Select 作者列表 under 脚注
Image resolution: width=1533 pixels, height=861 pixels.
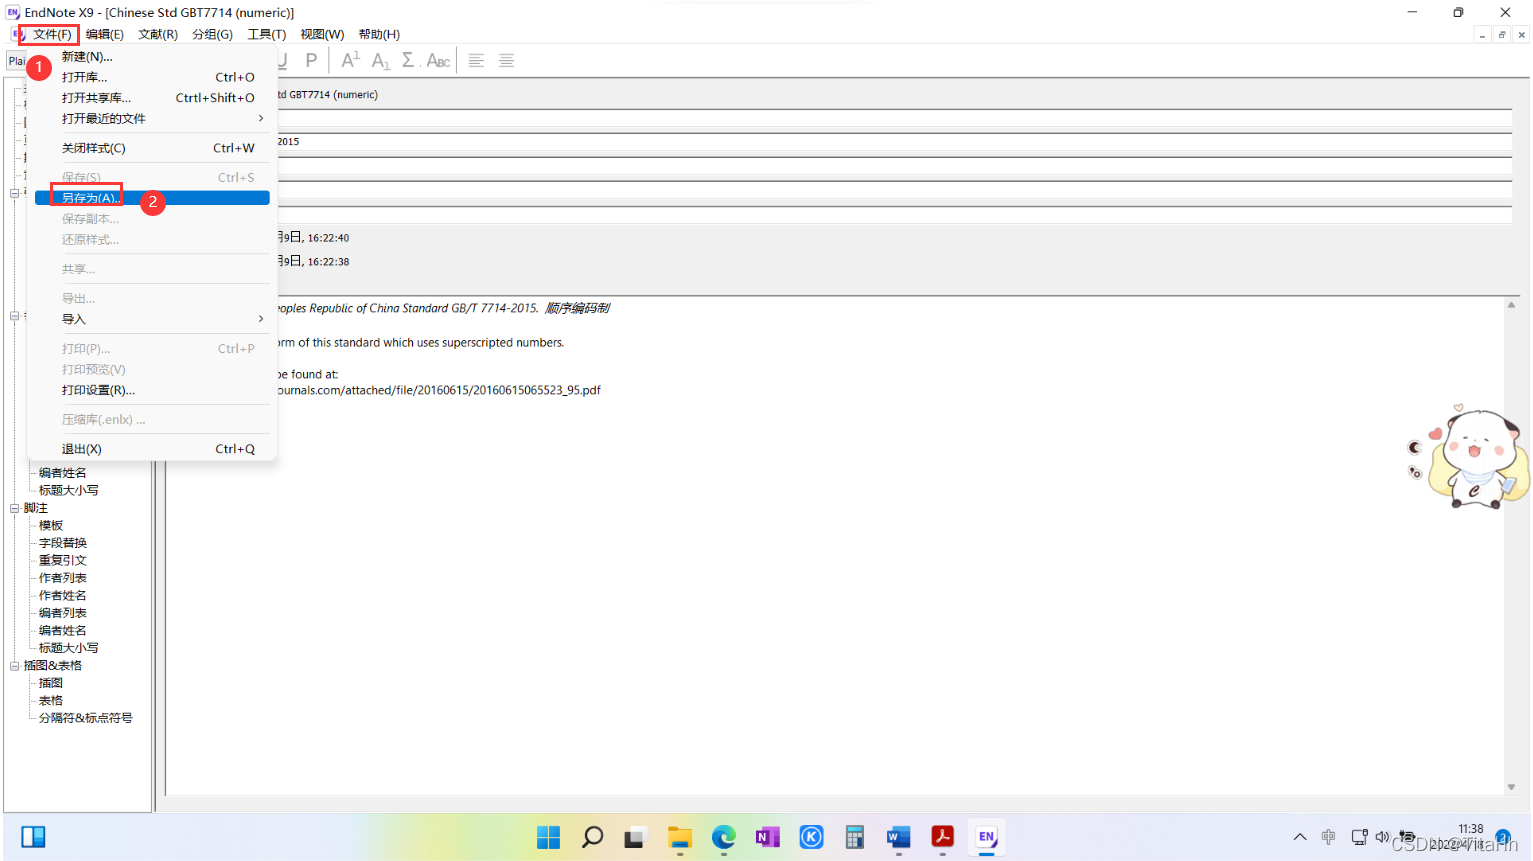[x=63, y=578]
